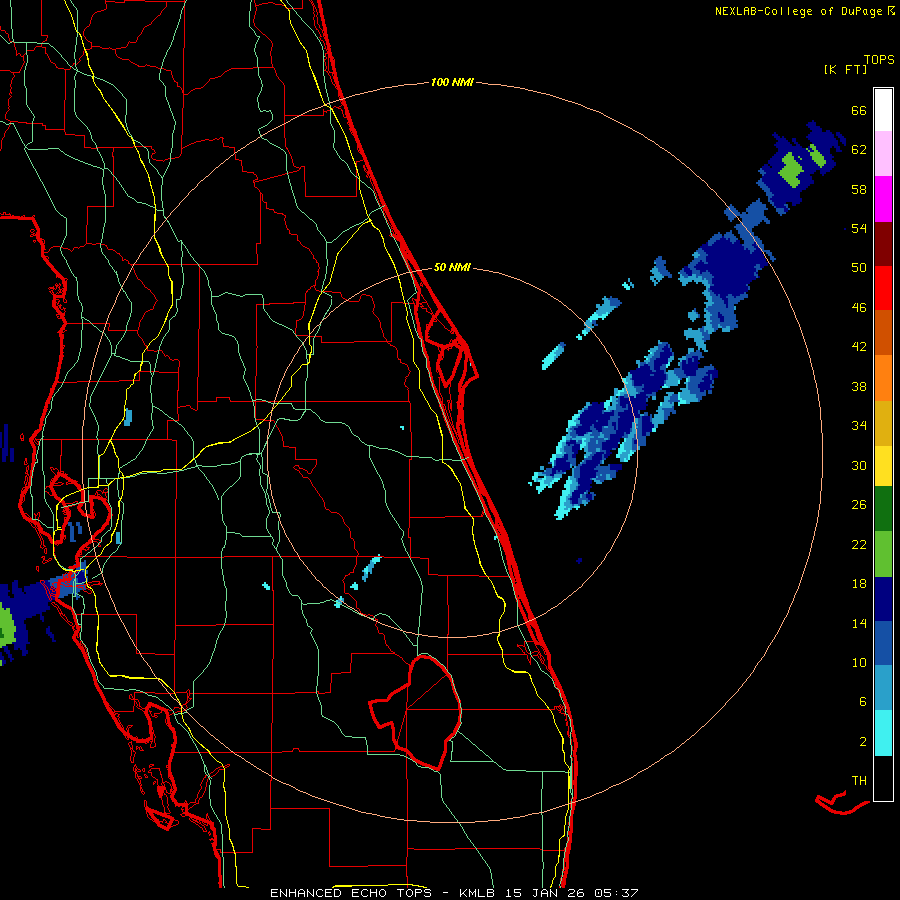This screenshot has width=900, height=900.
Task: Select the 50 scale label
Action: pos(859,268)
